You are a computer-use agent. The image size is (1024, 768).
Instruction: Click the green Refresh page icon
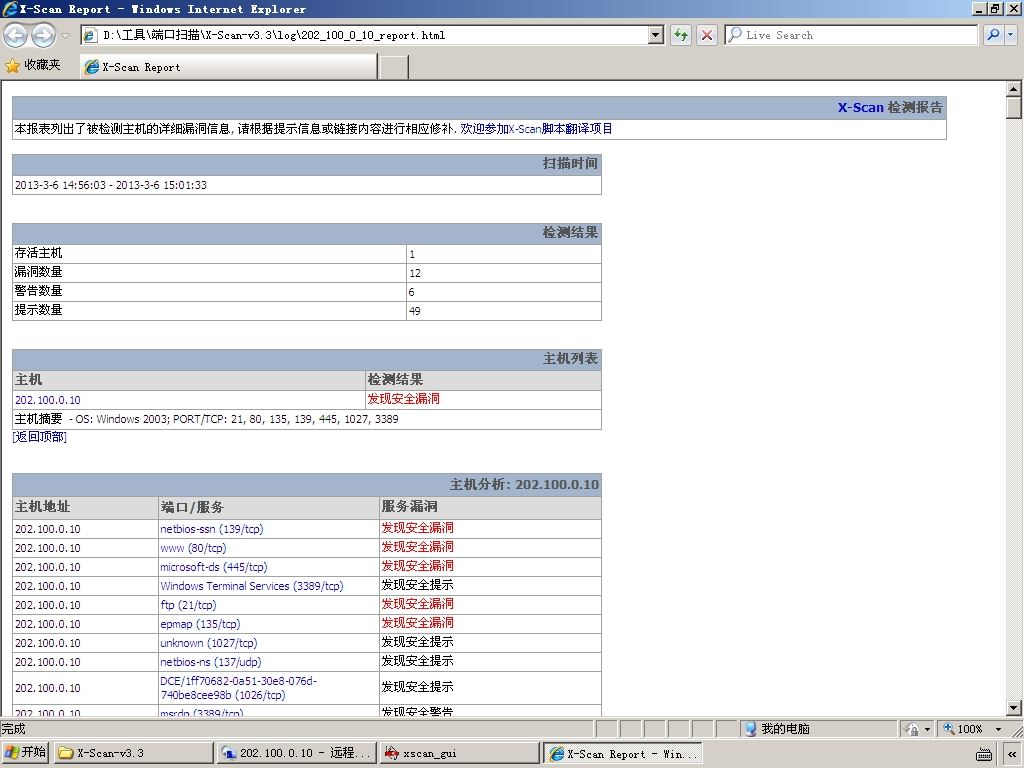[681, 35]
